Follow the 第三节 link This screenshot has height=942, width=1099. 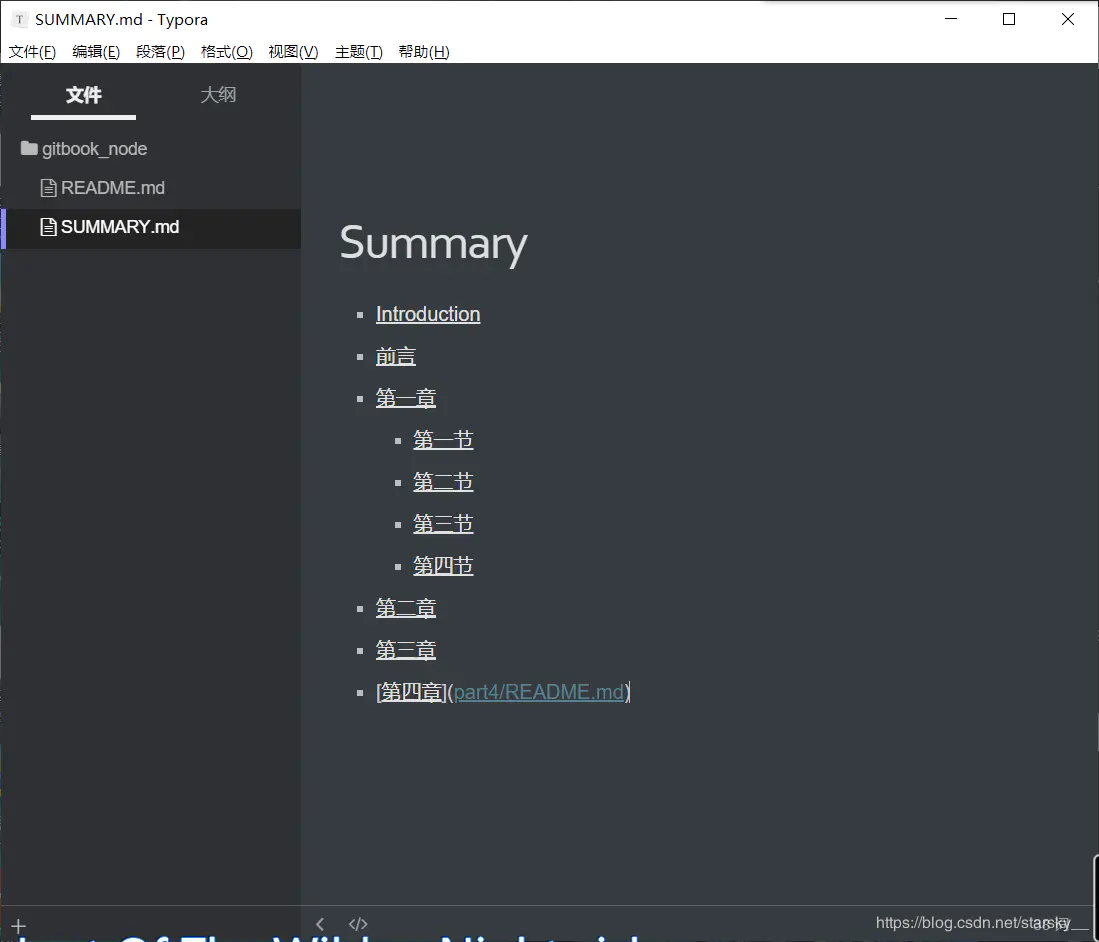coord(443,524)
